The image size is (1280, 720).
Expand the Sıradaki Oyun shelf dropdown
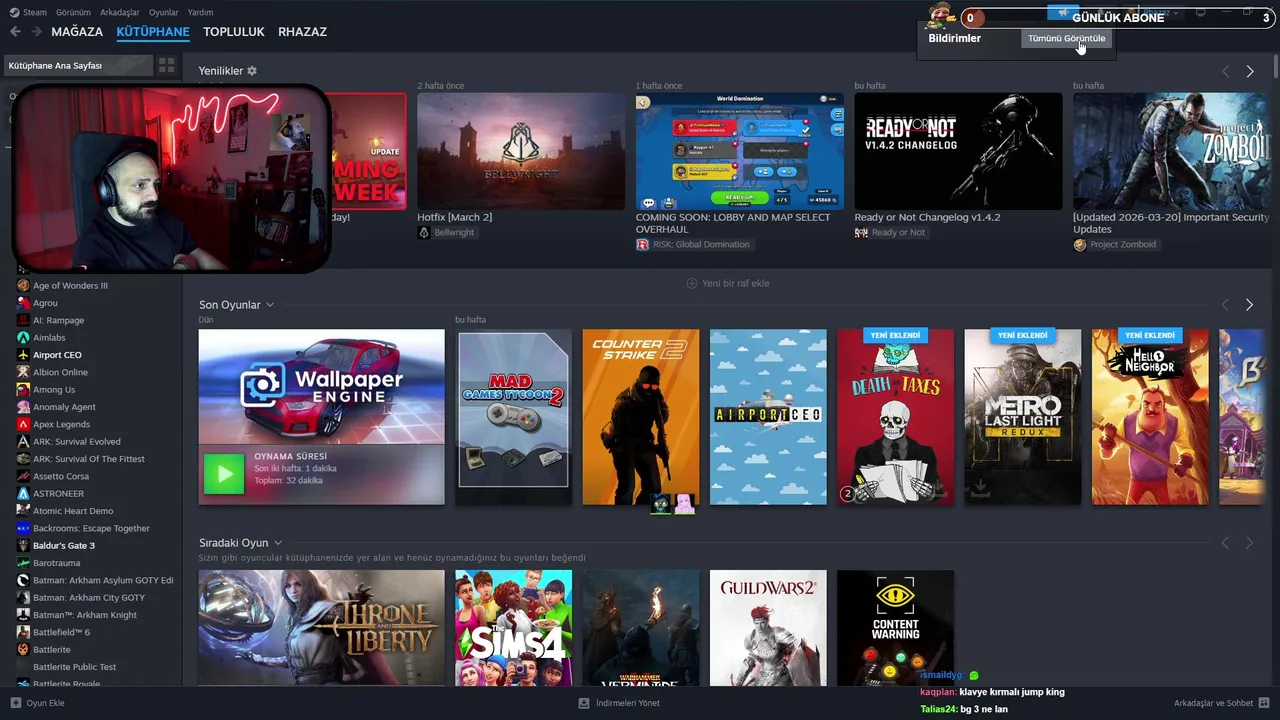[278, 543]
